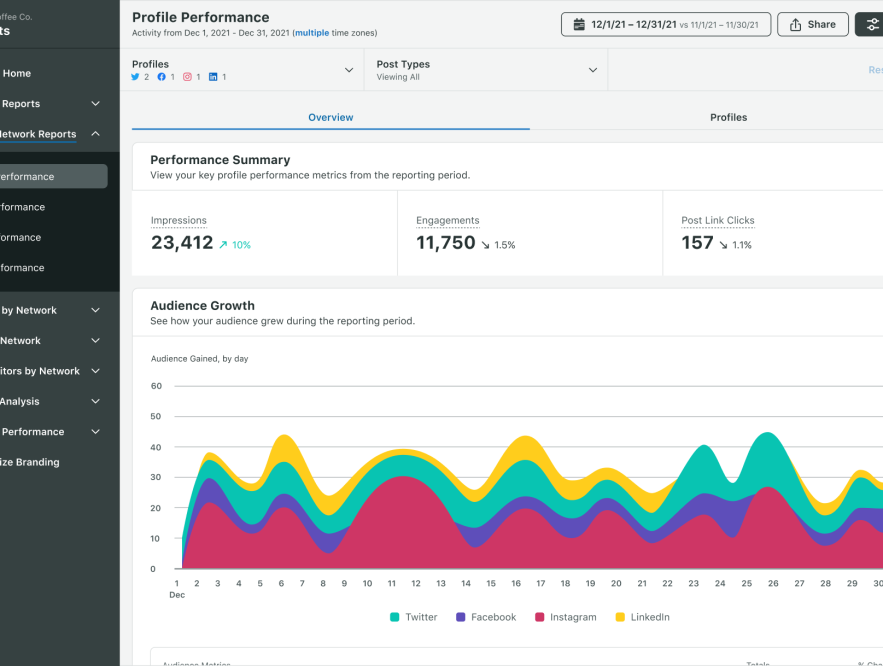Click the '10%' impressions change value
The width and height of the screenshot is (883, 666).
click(x=241, y=245)
